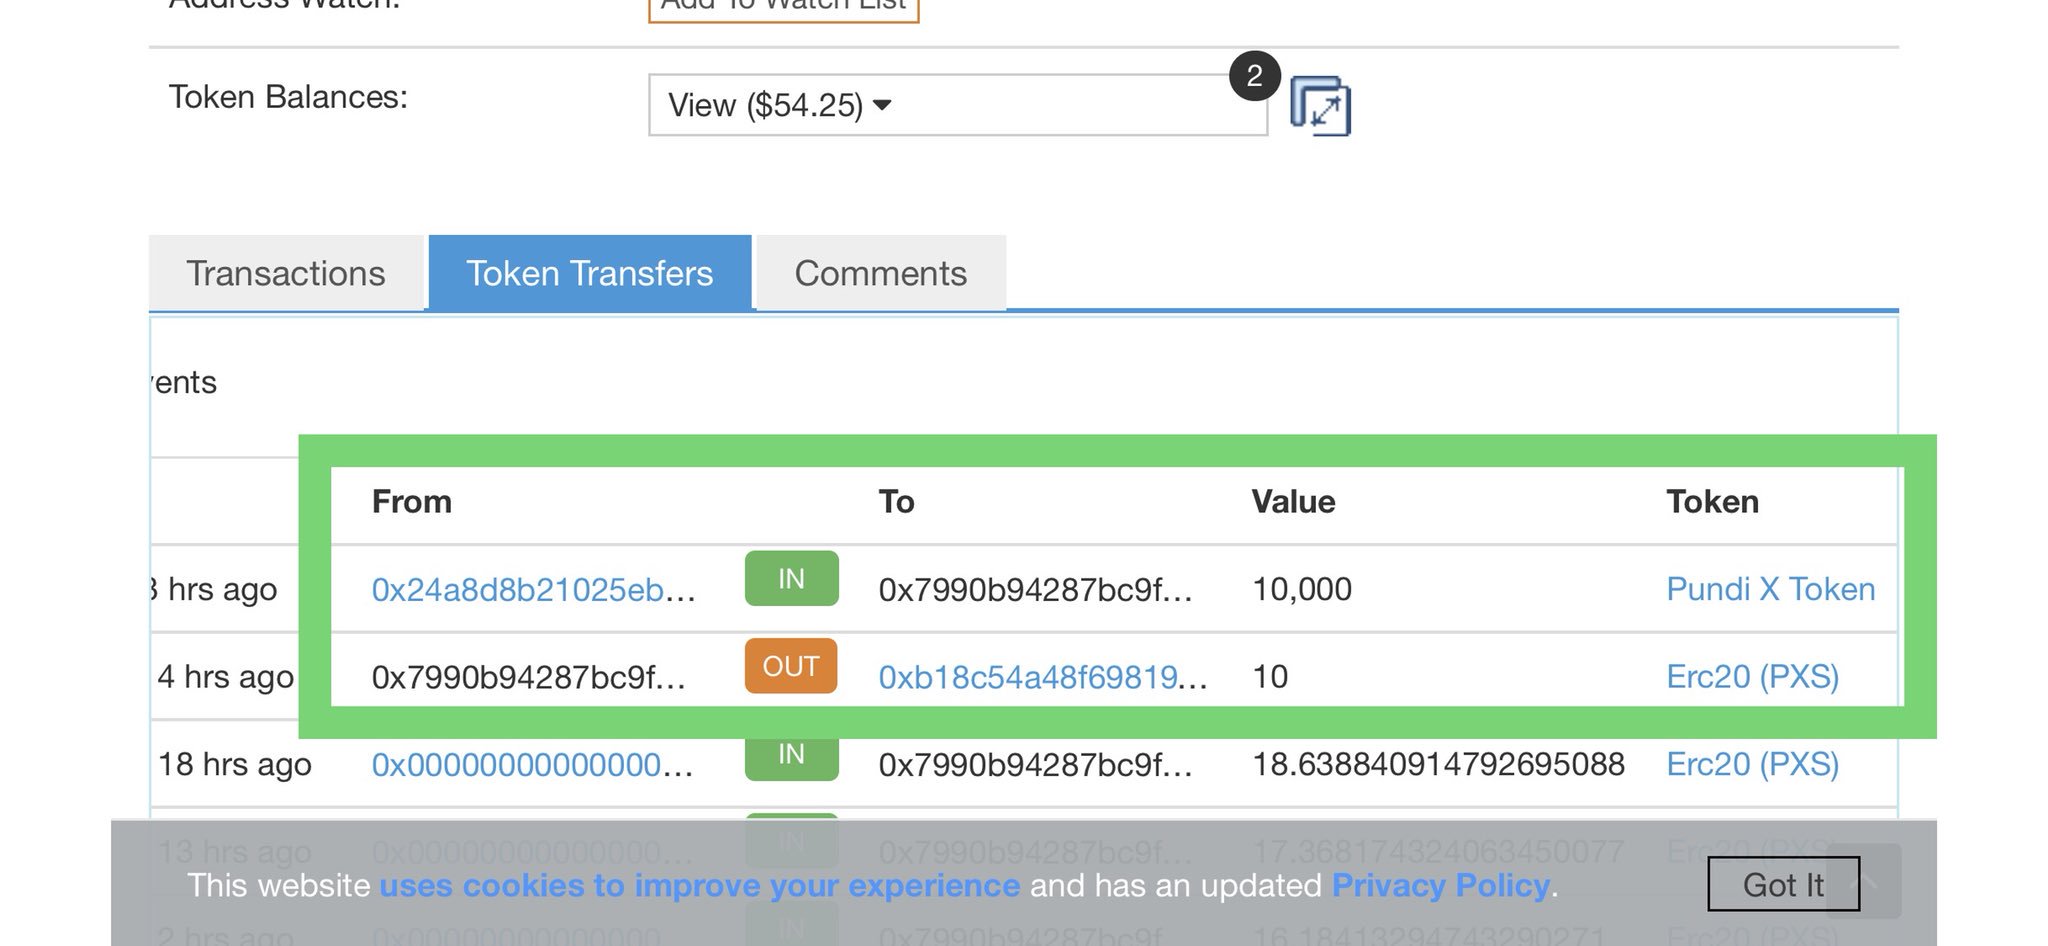Select 0x7990b94287bc9f address in the OUT row

click(x=529, y=677)
